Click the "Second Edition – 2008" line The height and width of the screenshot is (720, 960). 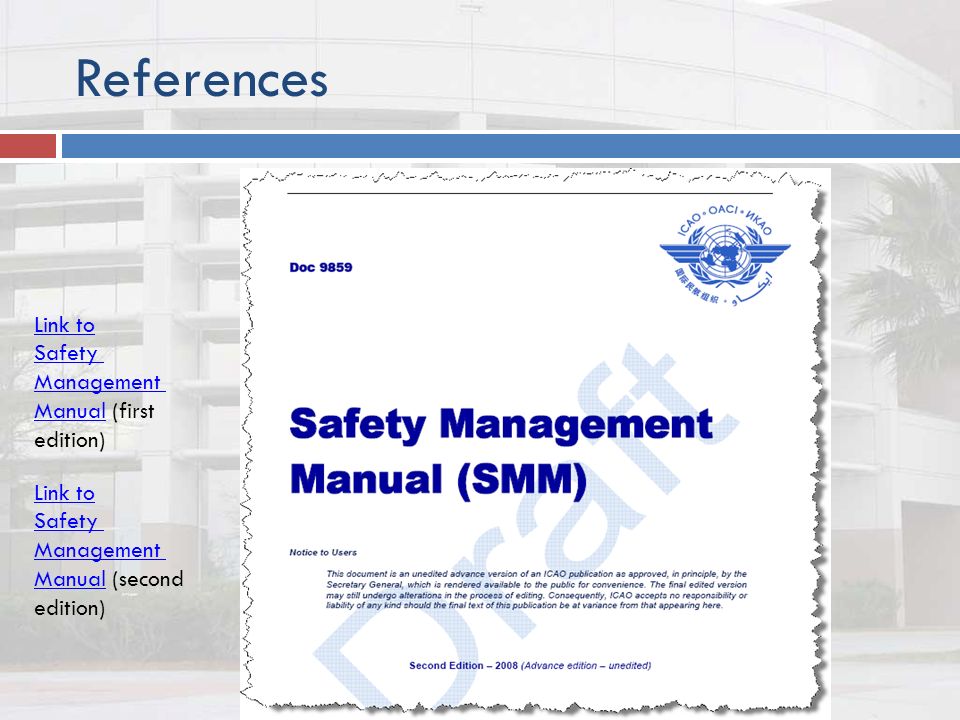coord(530,666)
